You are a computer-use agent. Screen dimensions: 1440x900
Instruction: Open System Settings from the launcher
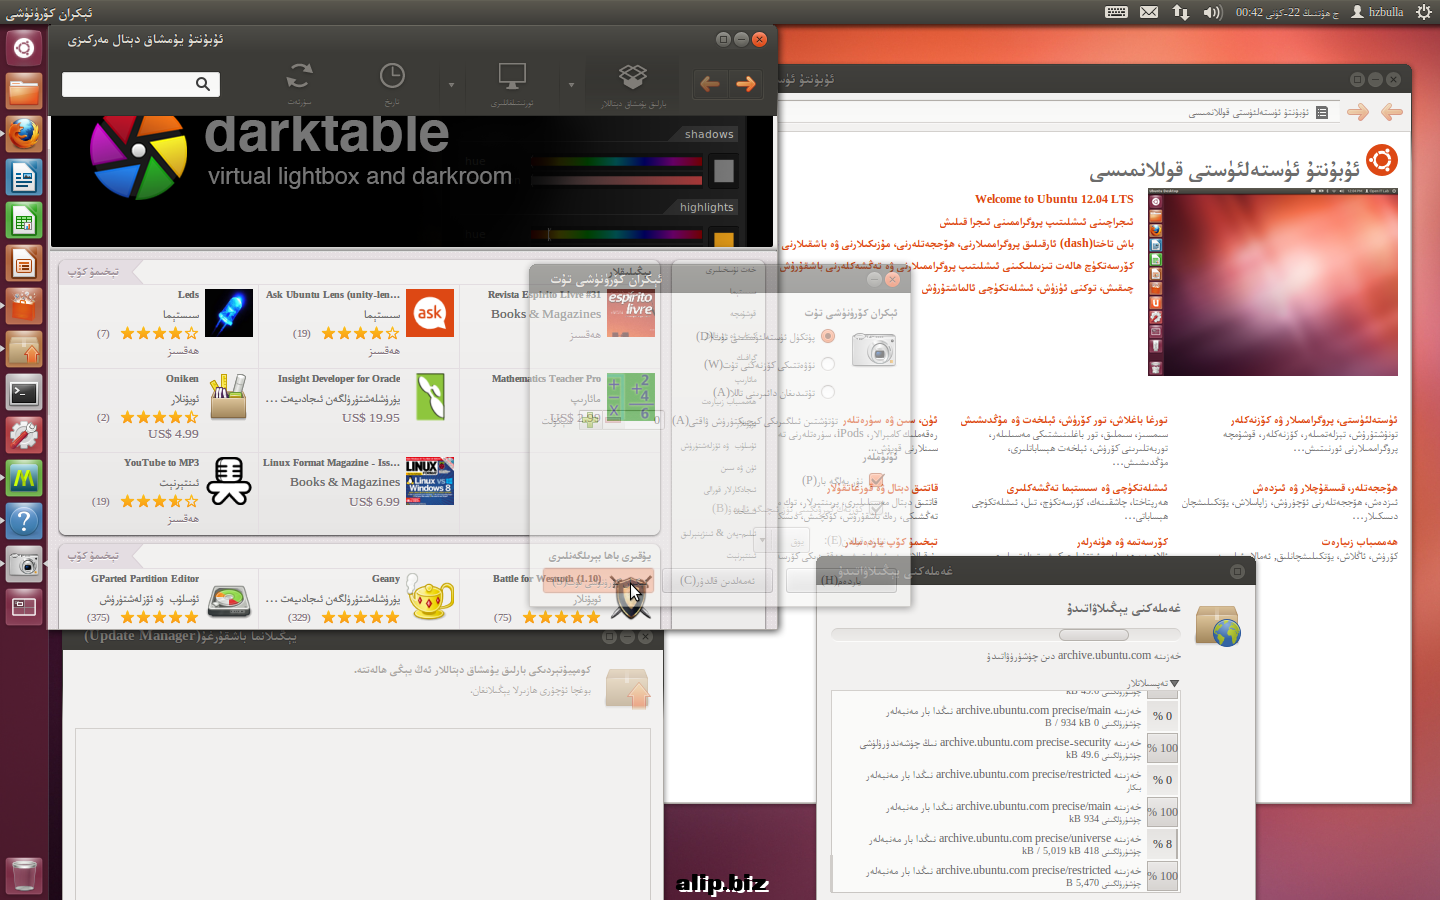coord(24,436)
